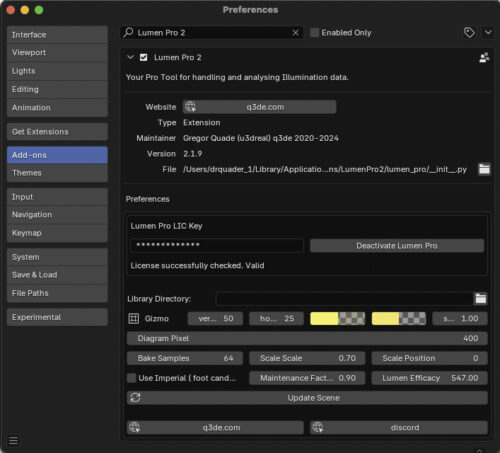Screen dimensions: 500x453
Task: Switch to the Save & Load tab
Action: coord(57,275)
